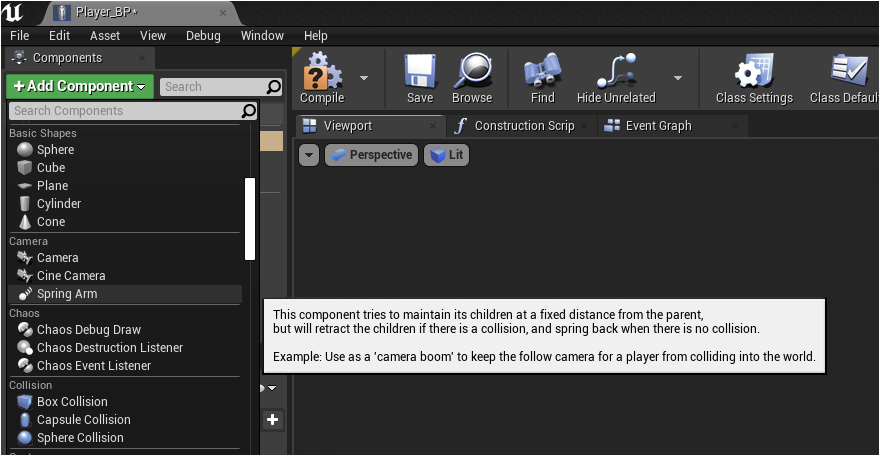Open the Debug menu

click(x=203, y=36)
